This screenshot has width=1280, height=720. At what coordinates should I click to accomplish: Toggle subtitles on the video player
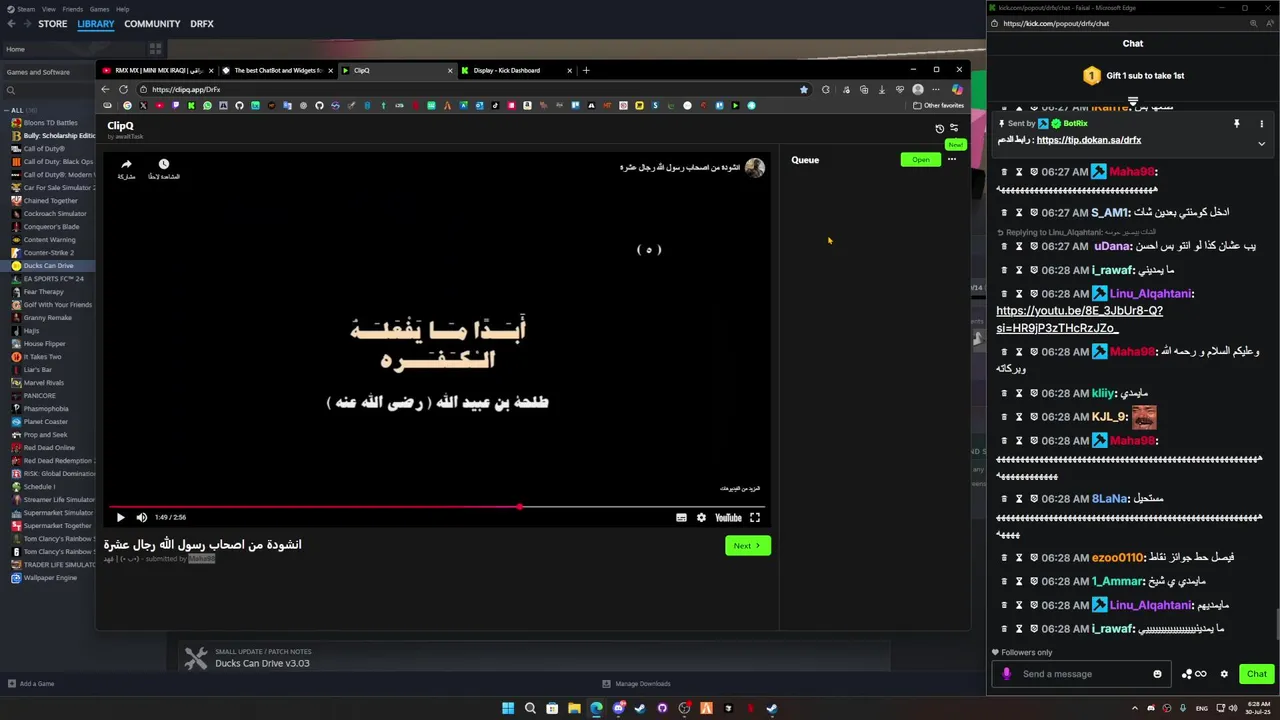[681, 517]
